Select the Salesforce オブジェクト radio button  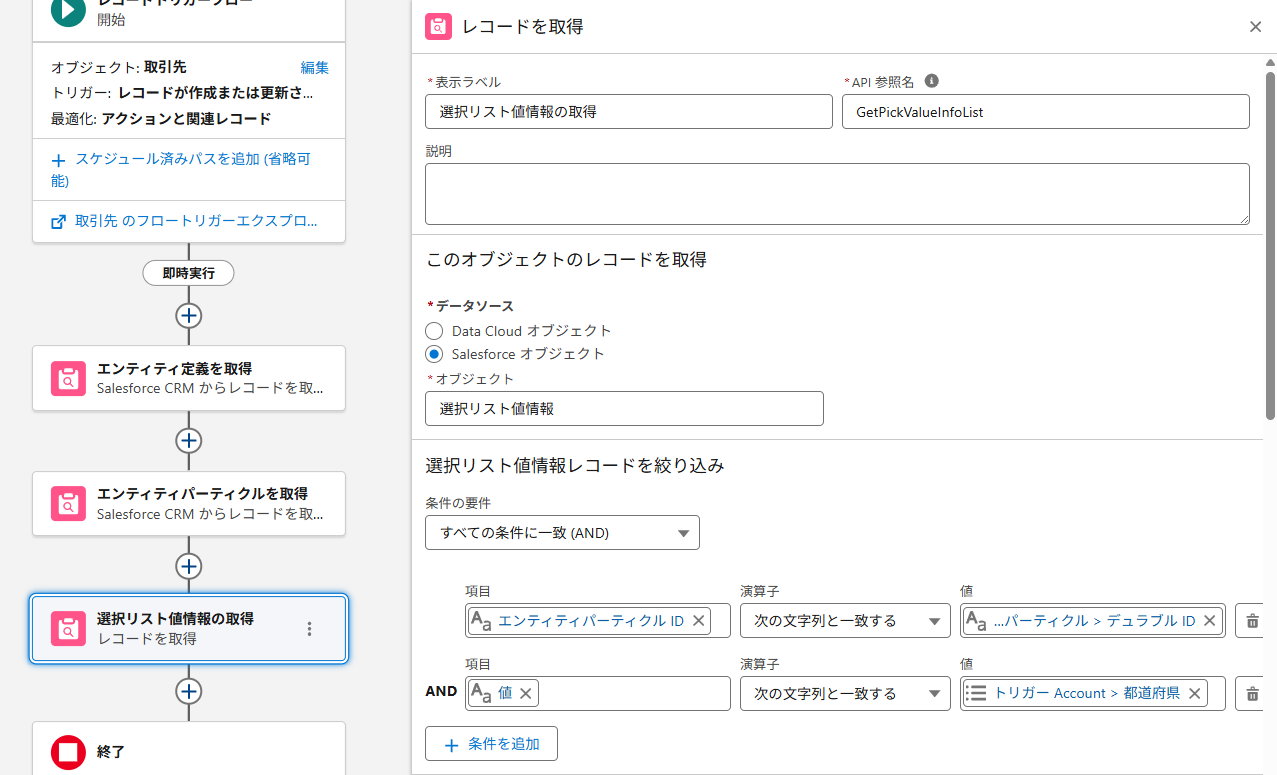point(434,354)
